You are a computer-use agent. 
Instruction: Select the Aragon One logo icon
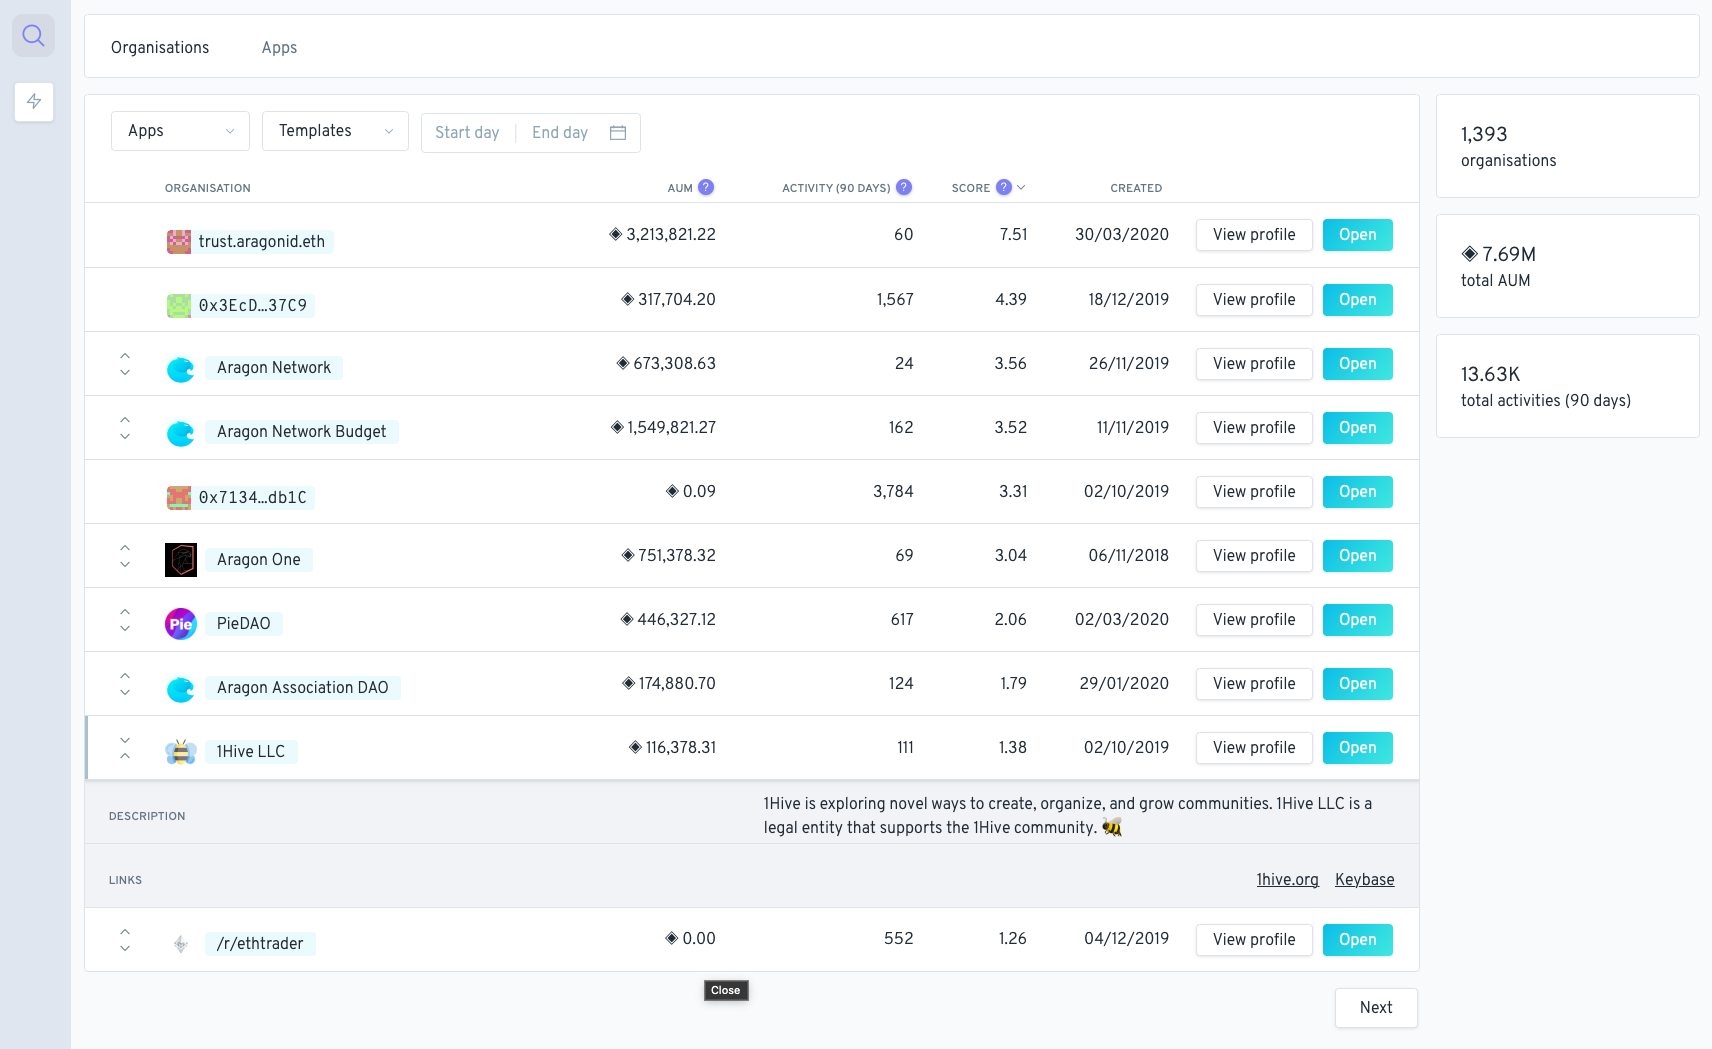(181, 560)
